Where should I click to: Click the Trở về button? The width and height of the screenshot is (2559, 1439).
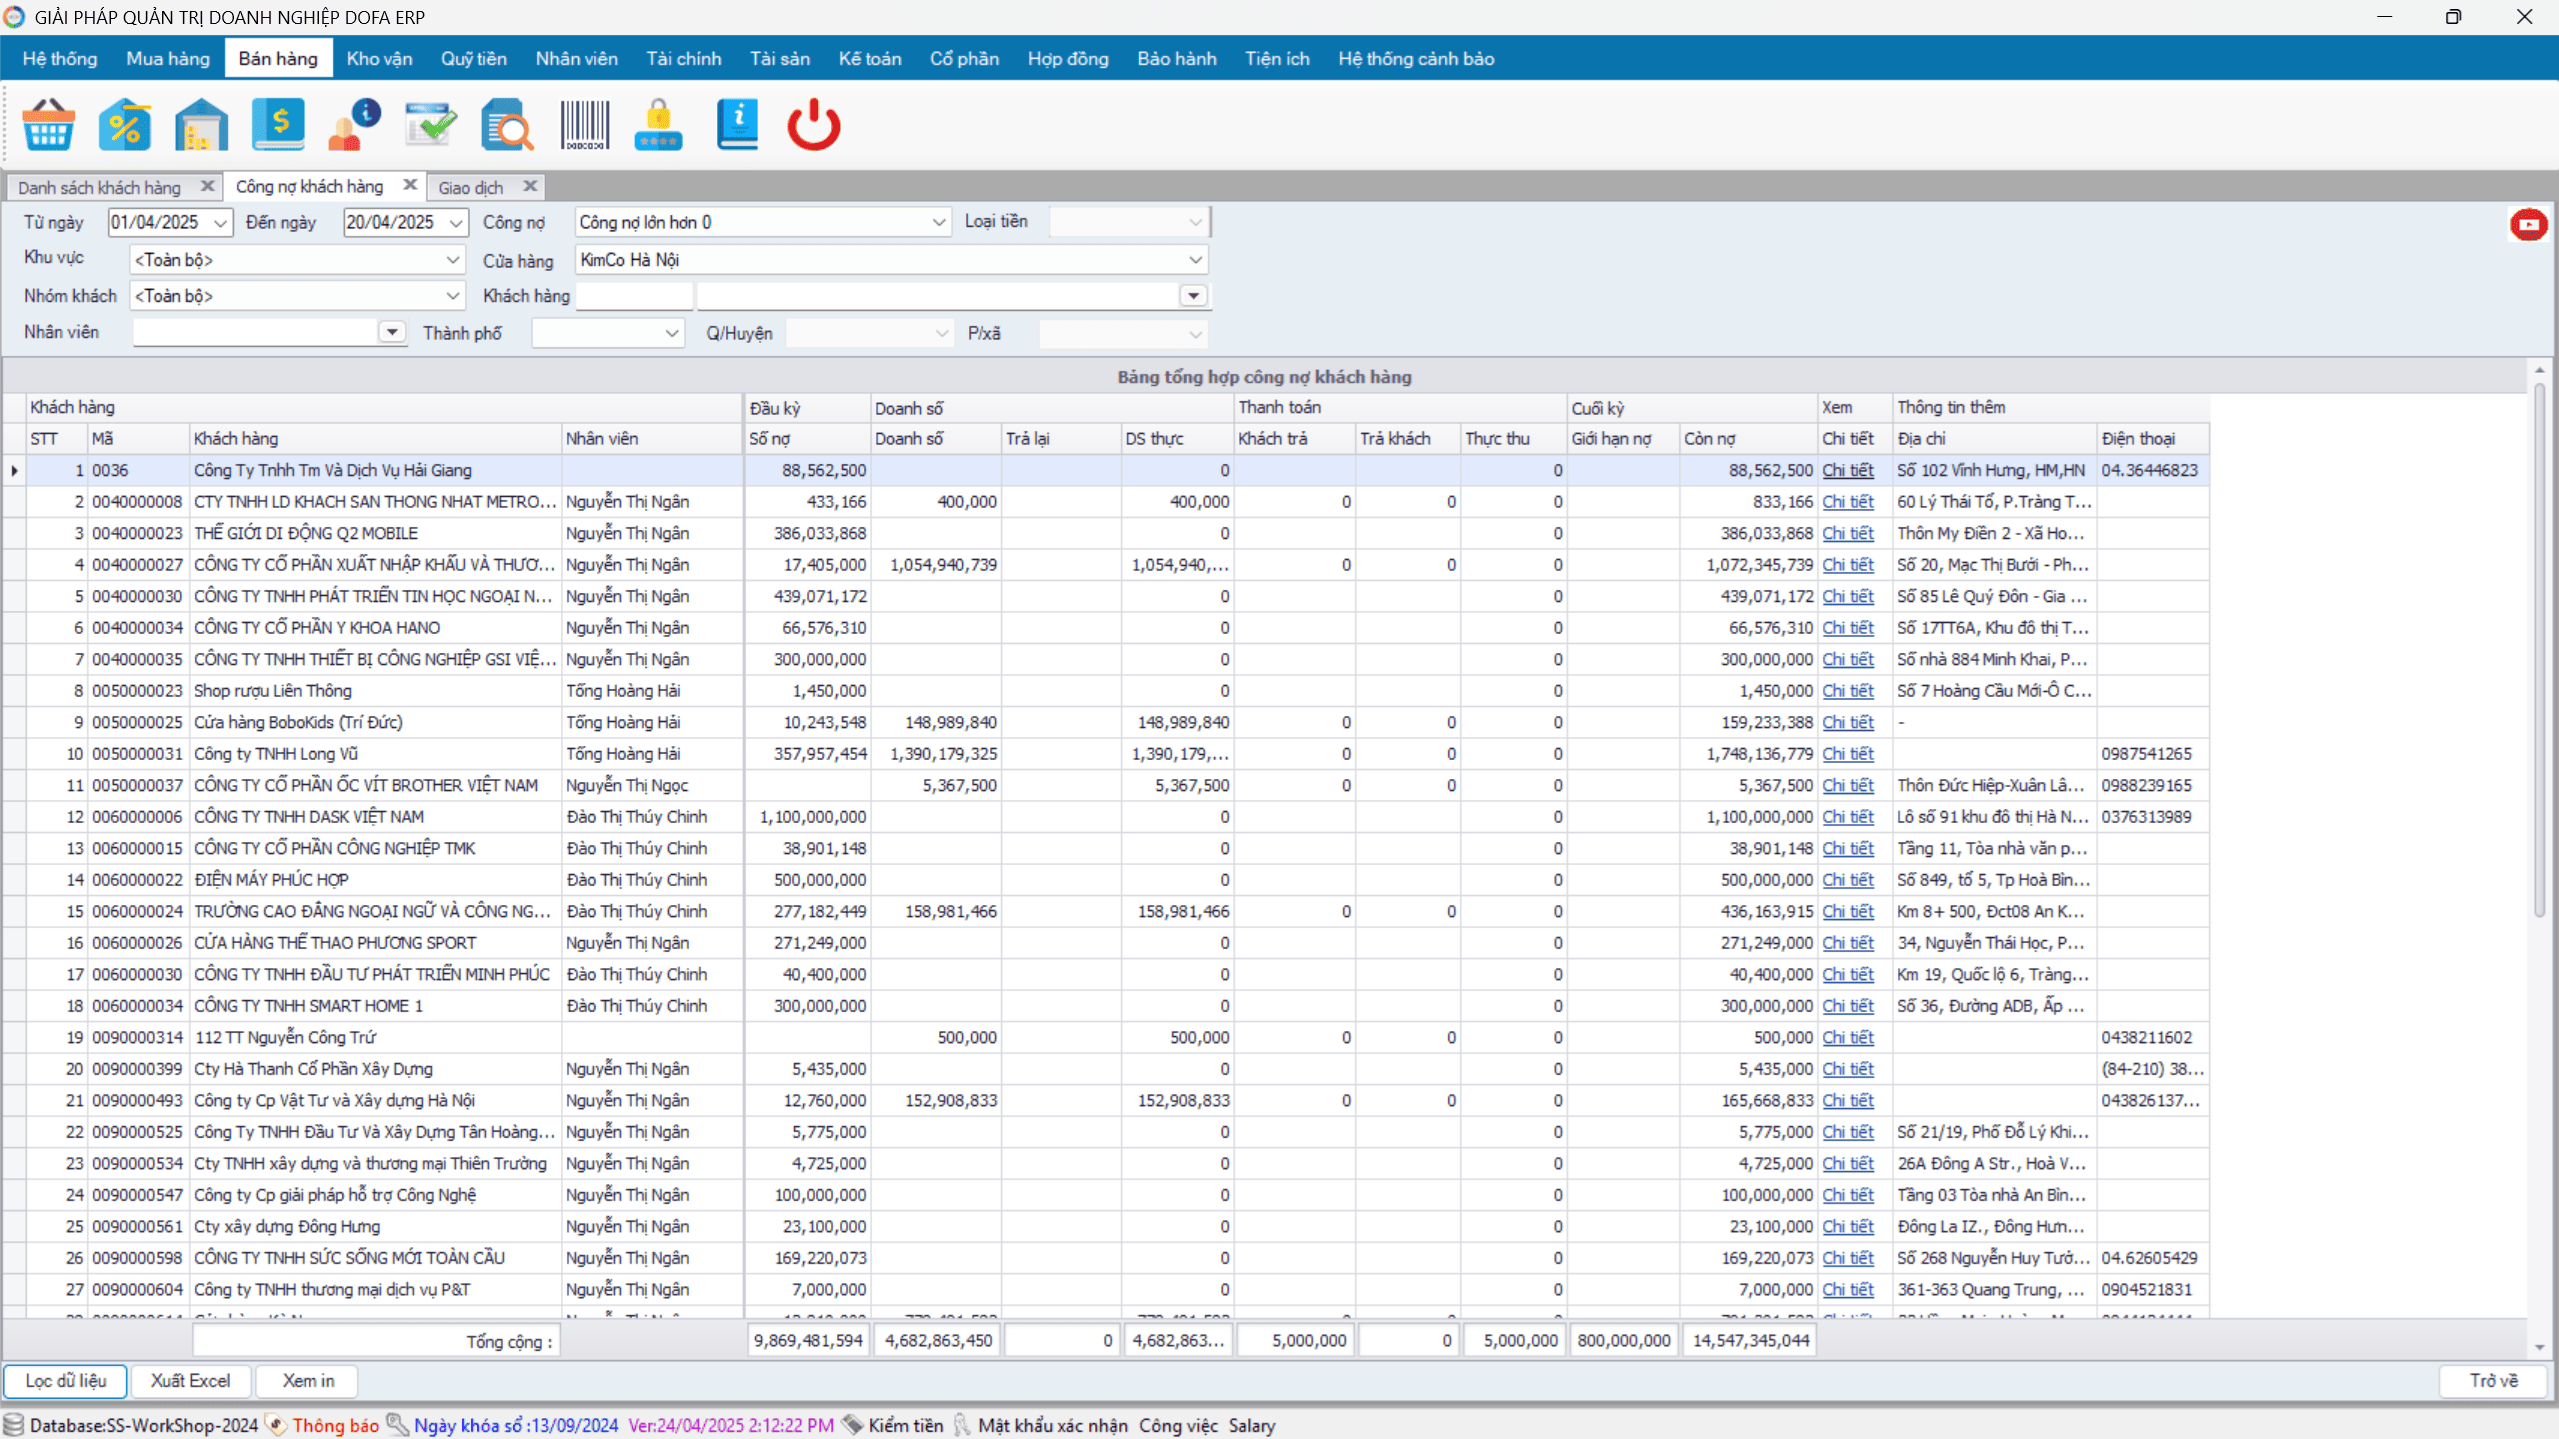(2493, 1381)
